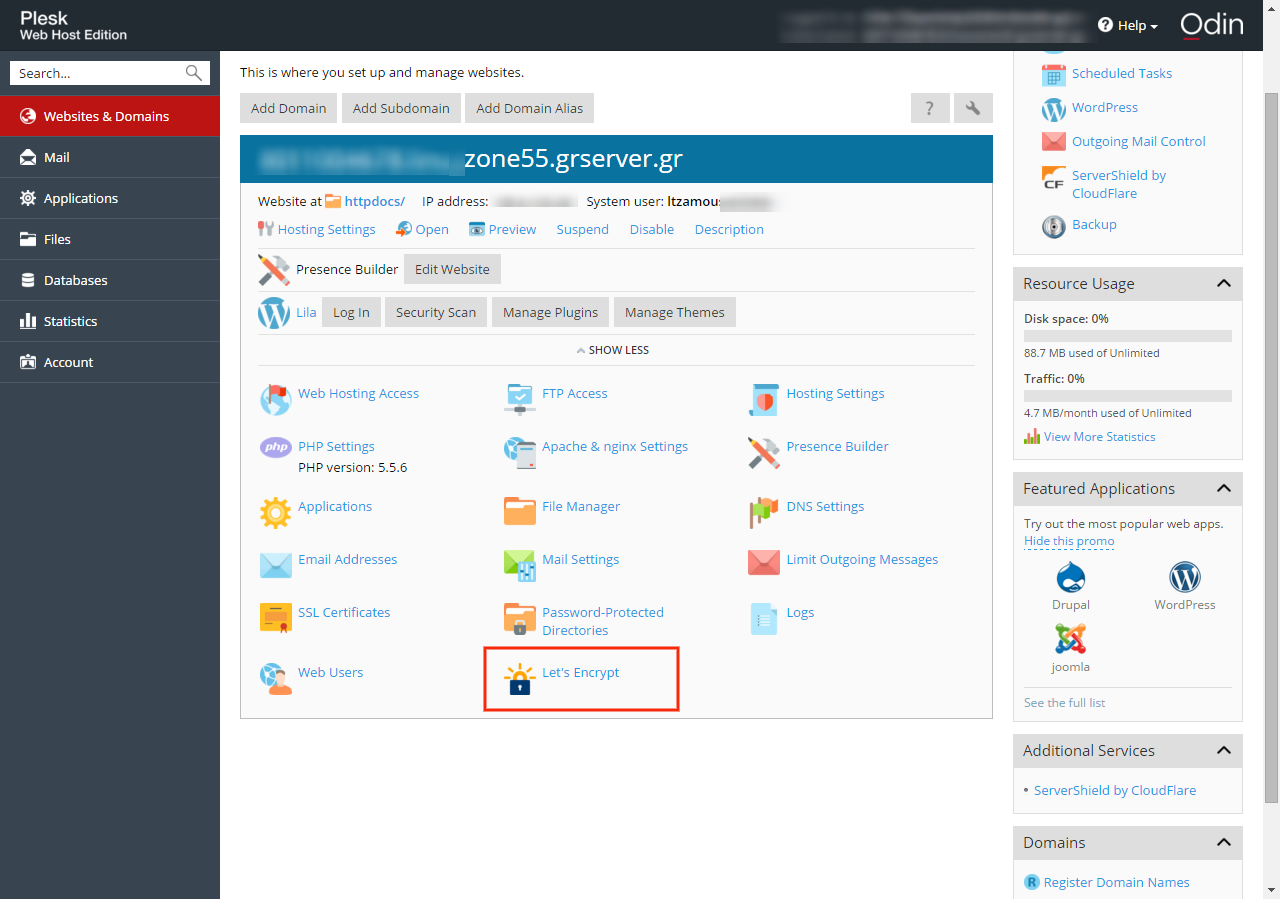Click the Outgoing Mail Control envelope icon
Screen dimensions: 1280x899
point(1054,142)
